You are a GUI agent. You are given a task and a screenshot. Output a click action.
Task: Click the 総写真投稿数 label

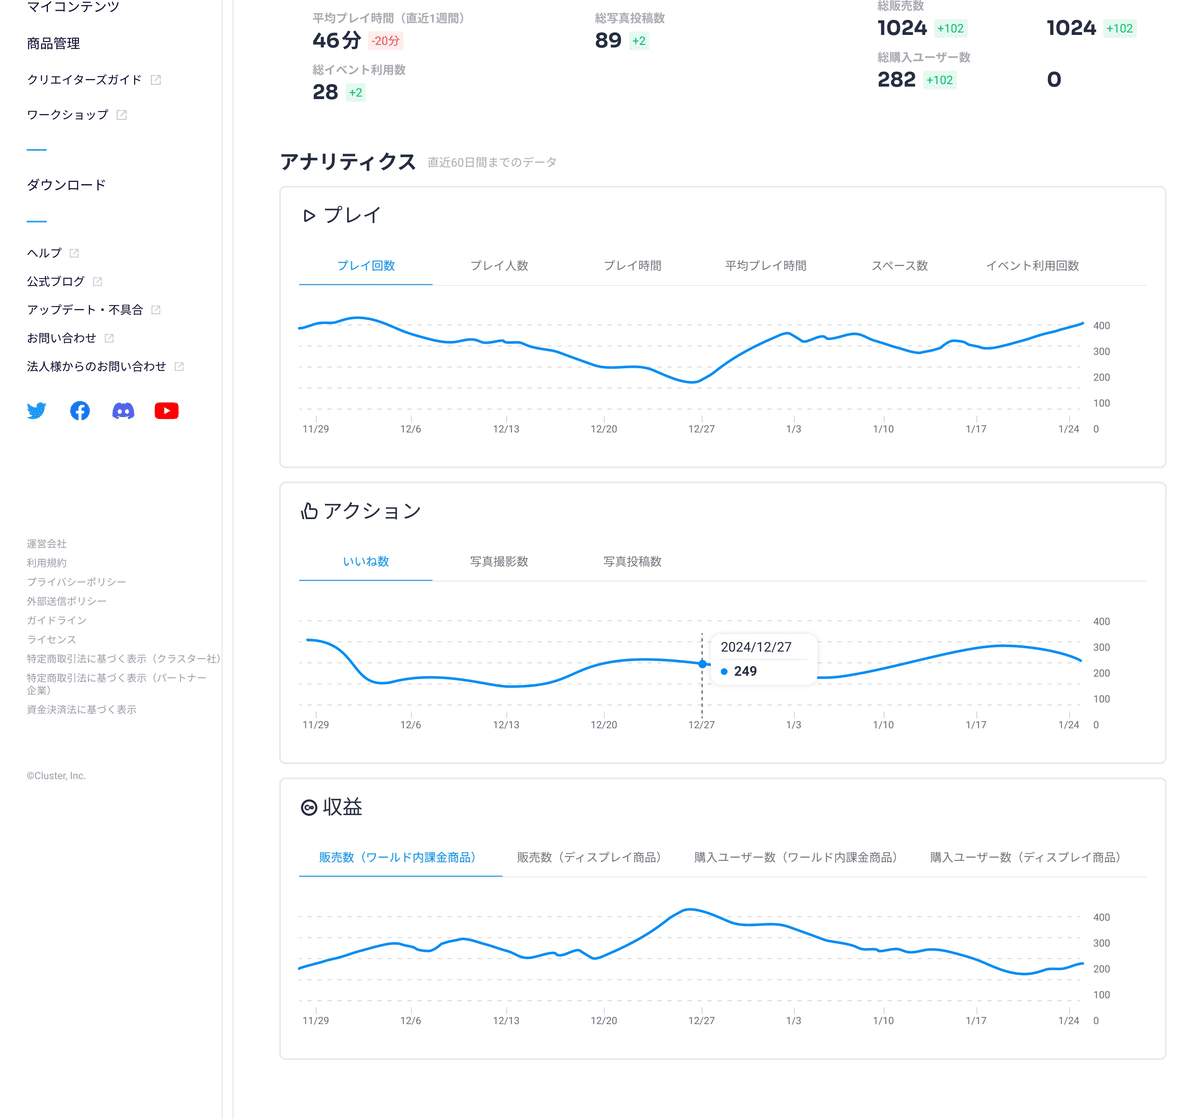[630, 18]
